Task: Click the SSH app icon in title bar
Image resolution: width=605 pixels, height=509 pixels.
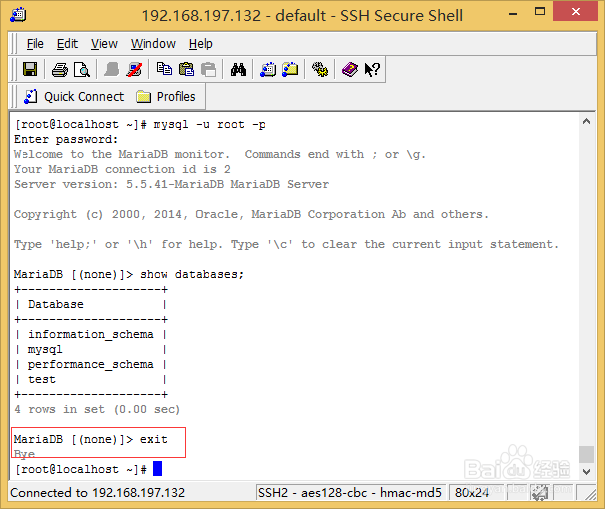Action: [x=18, y=15]
